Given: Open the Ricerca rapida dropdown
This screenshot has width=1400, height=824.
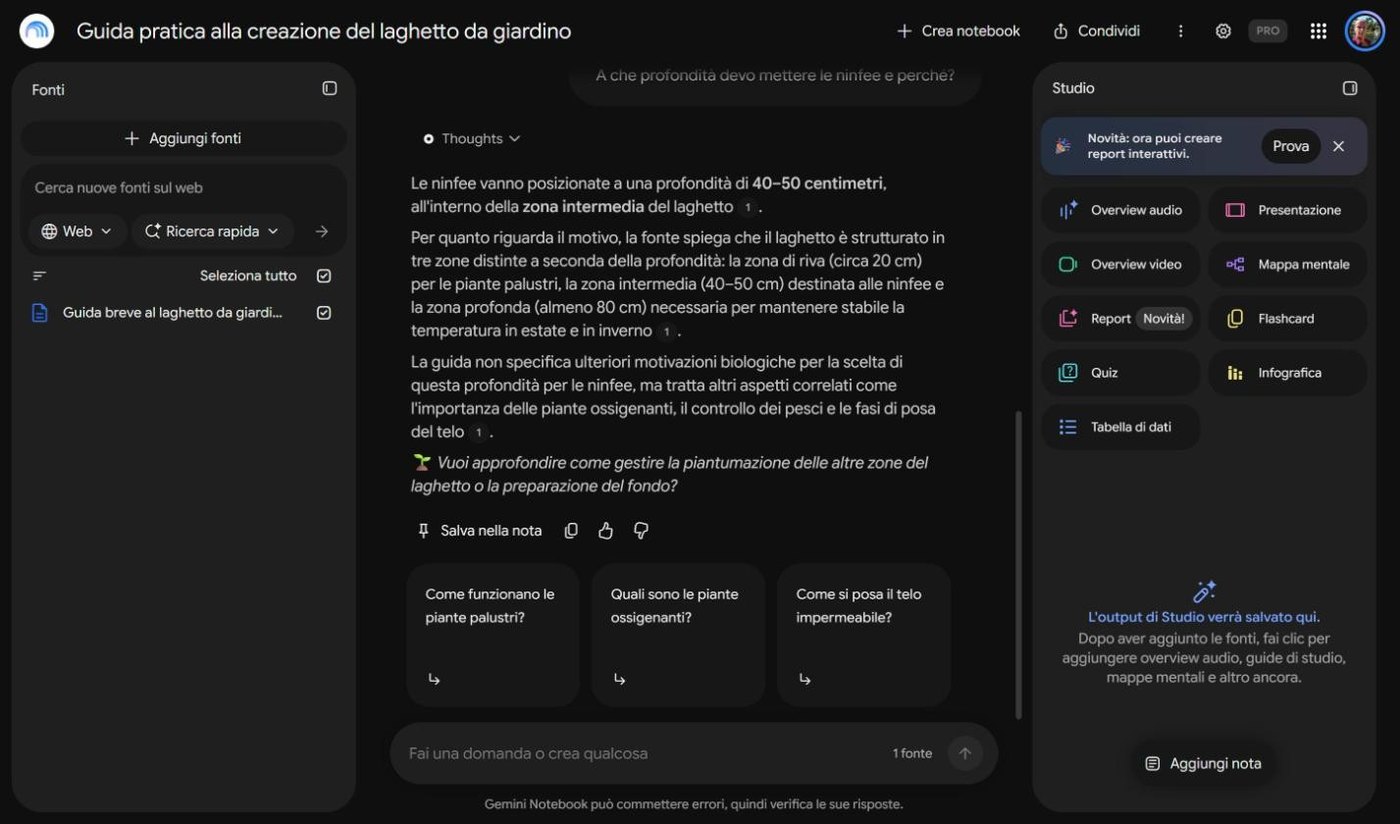Looking at the screenshot, I should (x=212, y=231).
